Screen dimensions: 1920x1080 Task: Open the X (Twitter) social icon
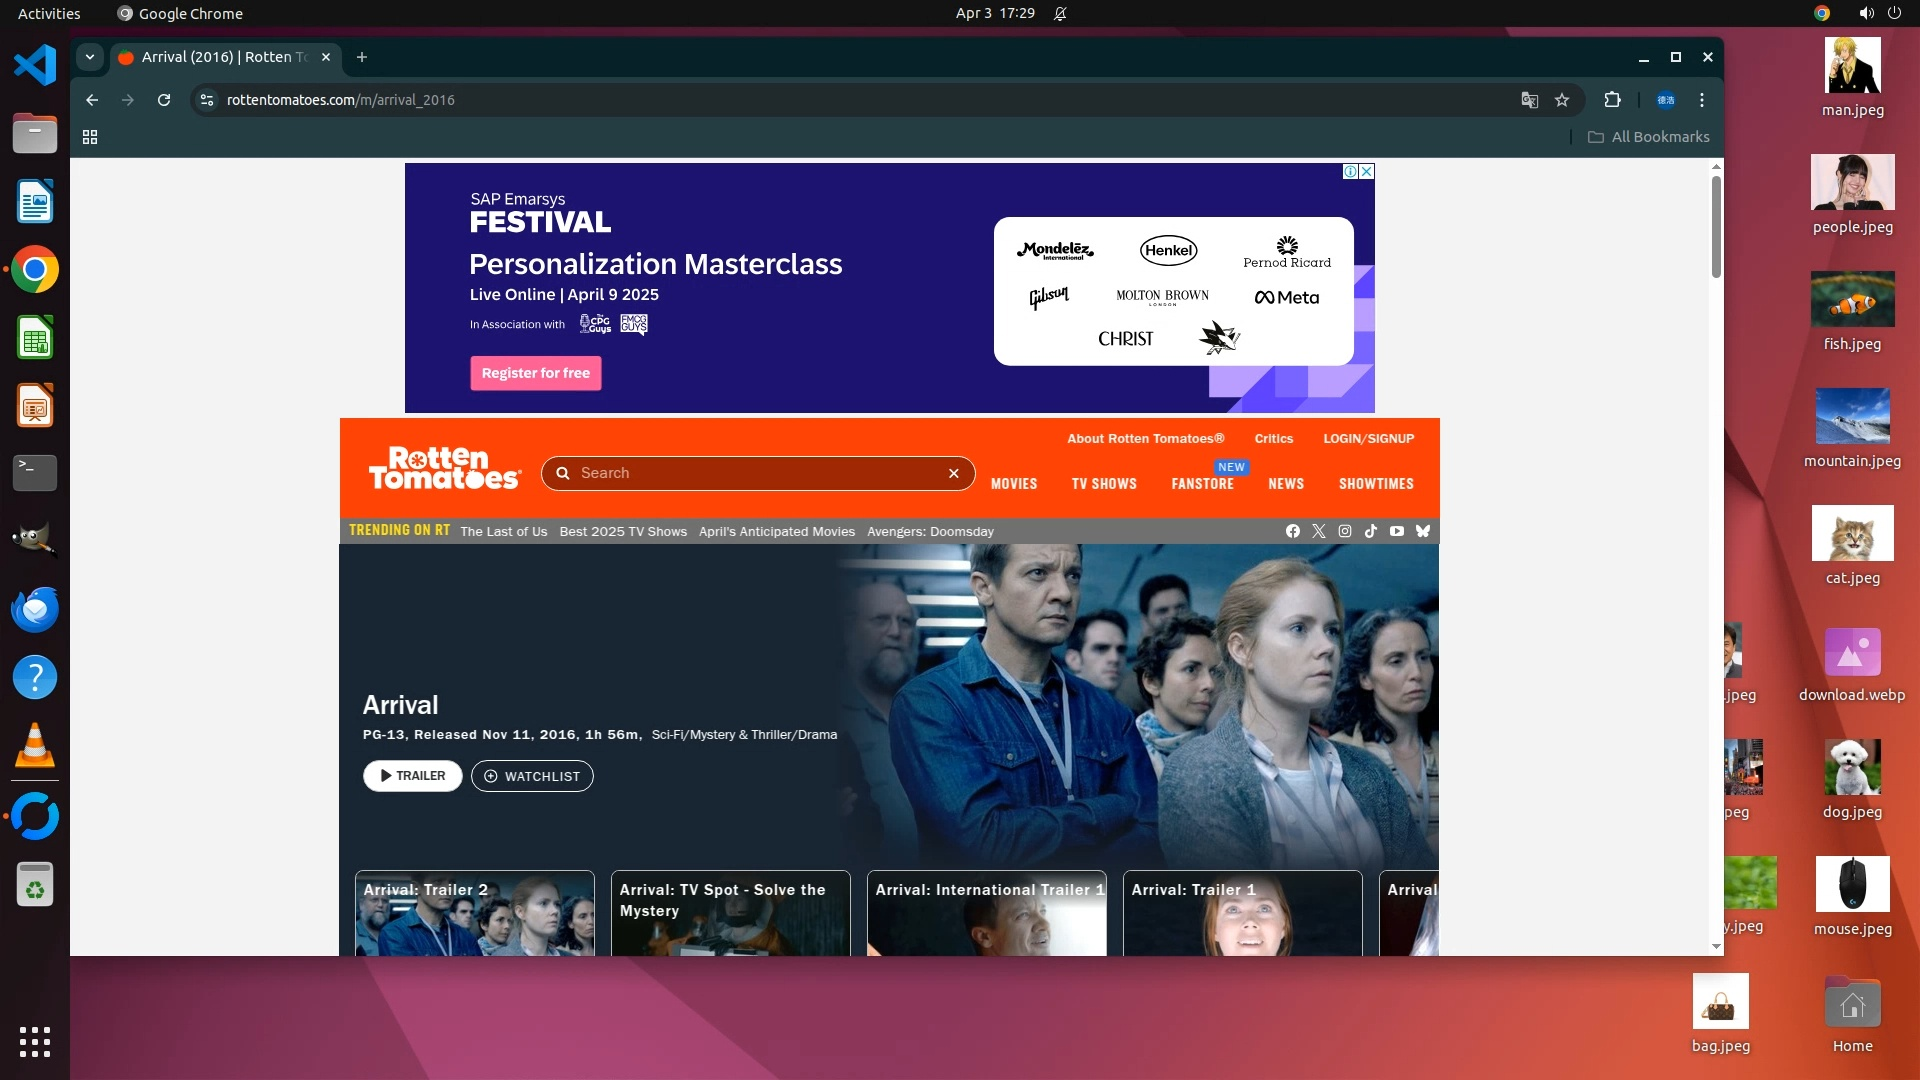1318,531
